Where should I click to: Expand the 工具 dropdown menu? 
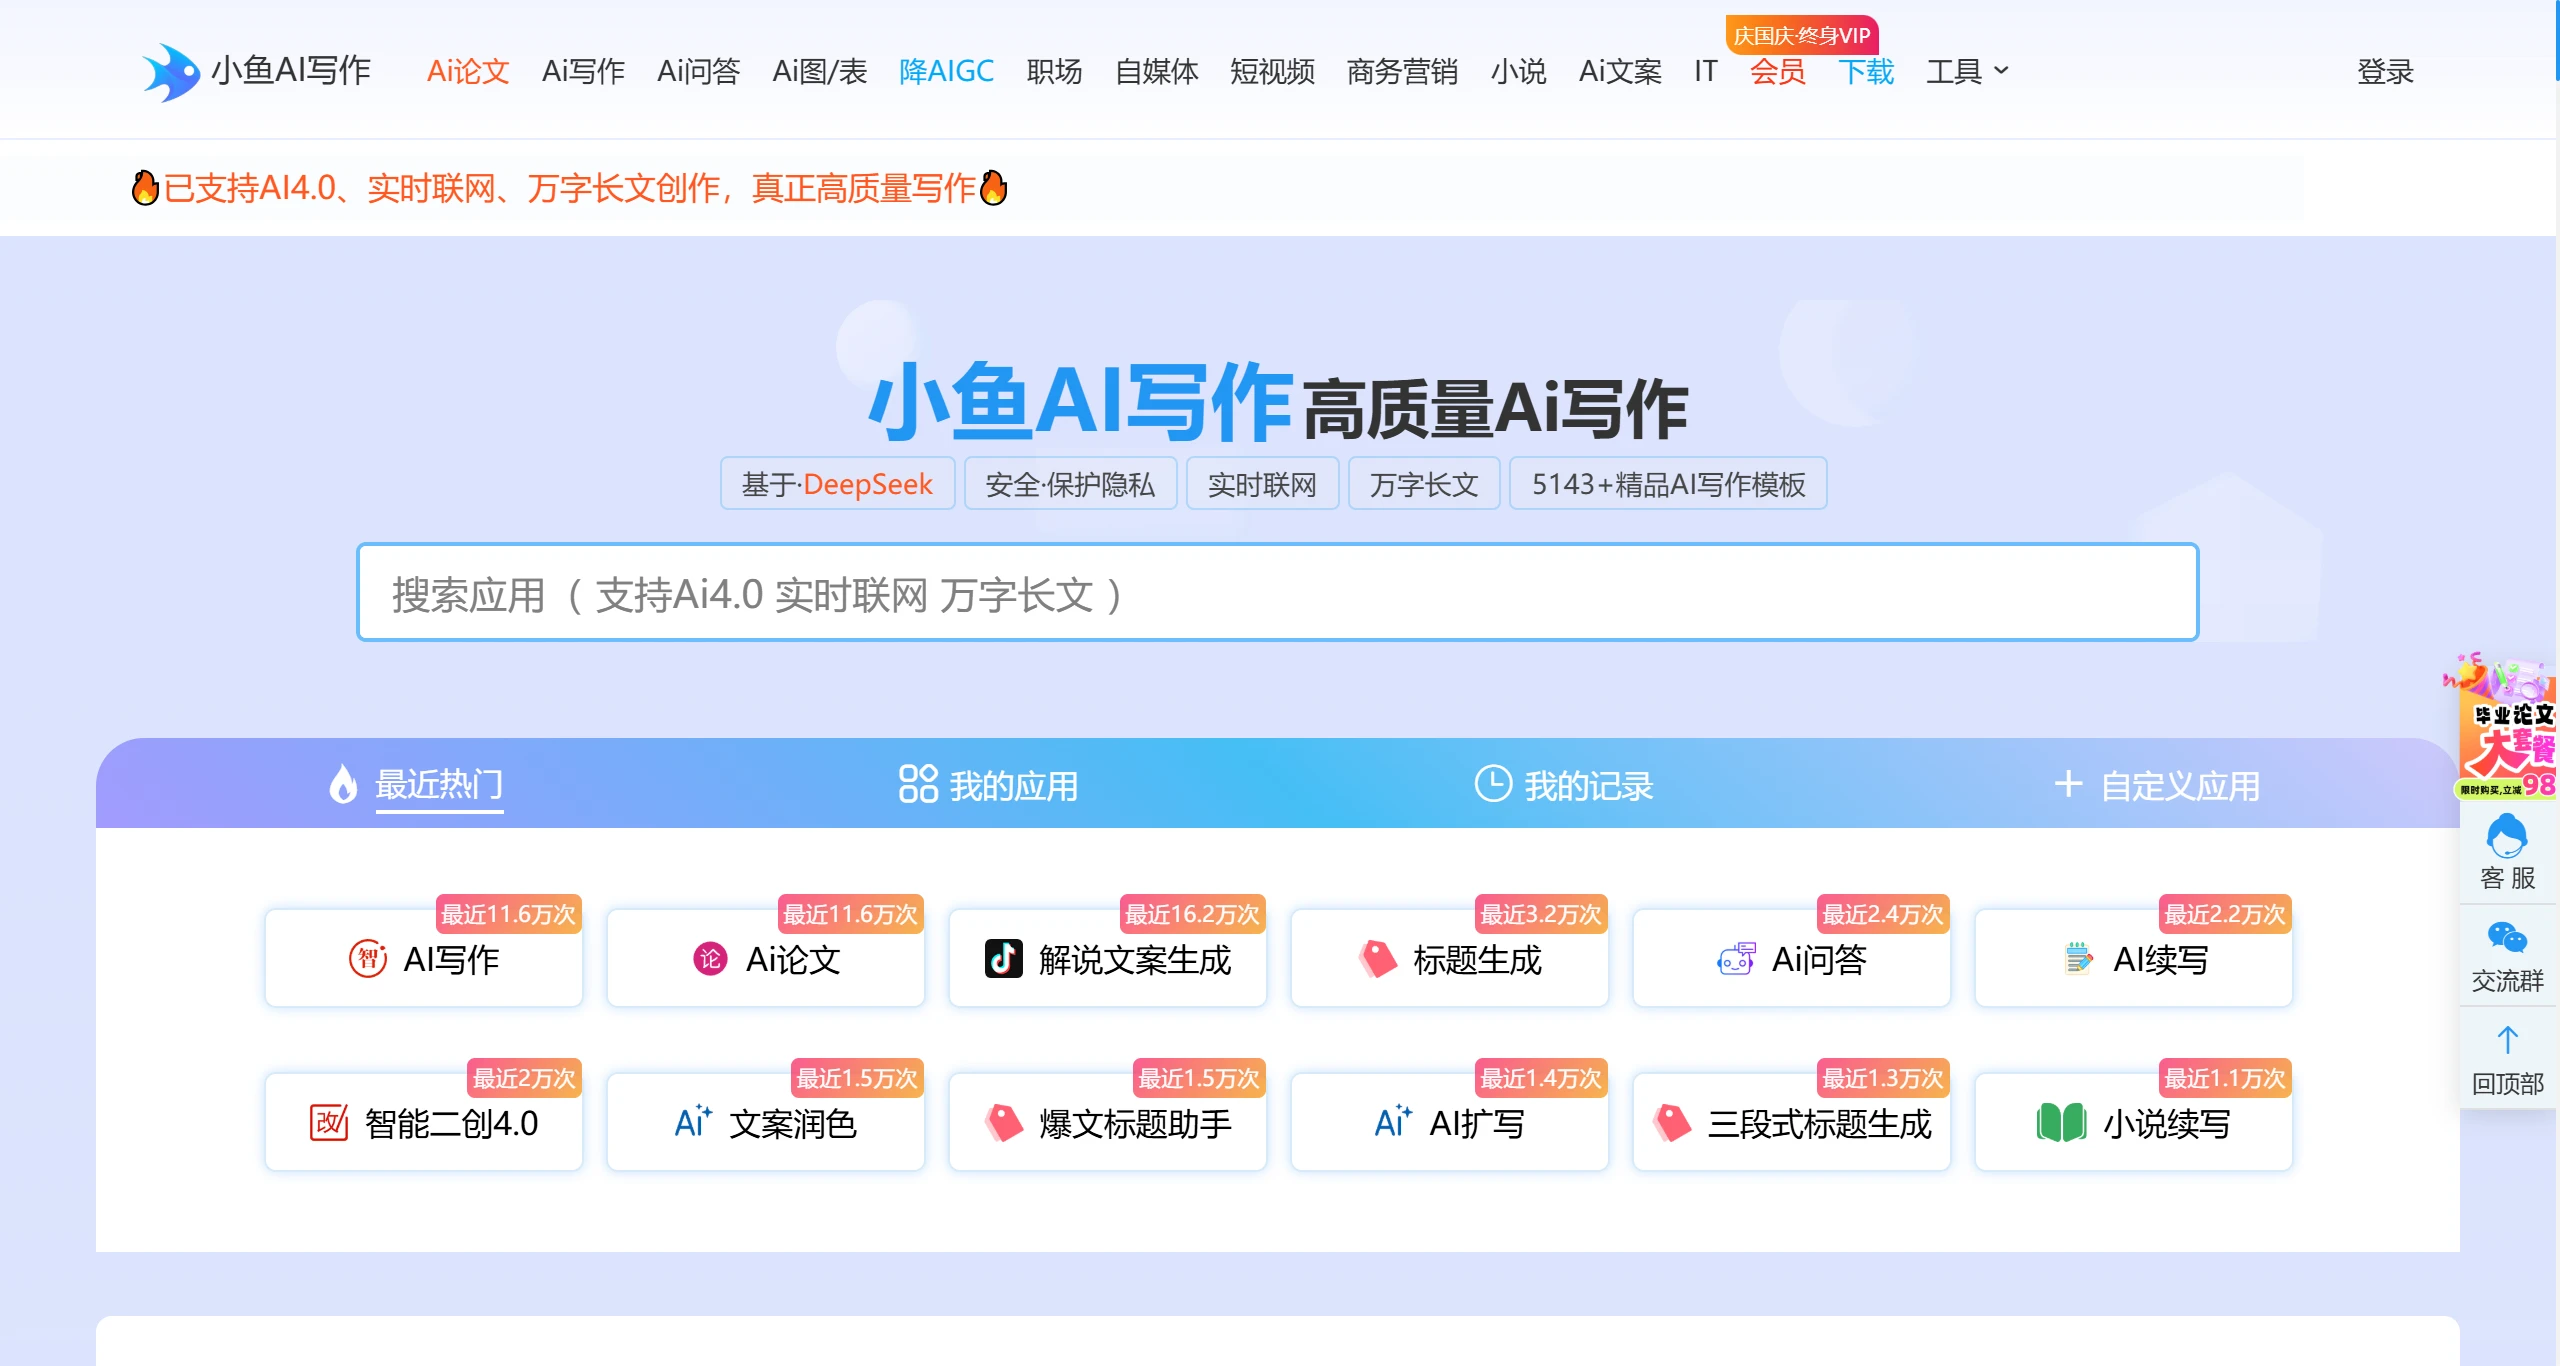pyautogui.click(x=1965, y=71)
